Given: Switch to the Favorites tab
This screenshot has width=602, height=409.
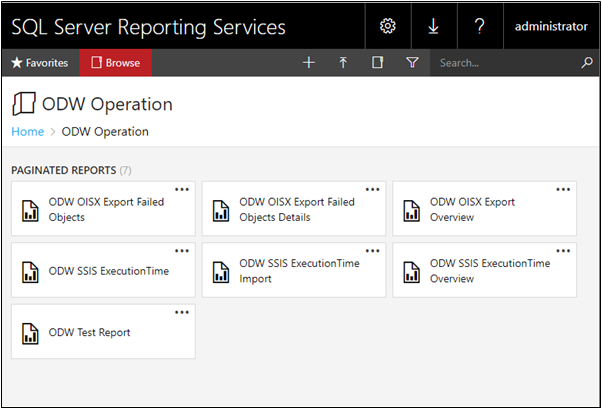Looking at the screenshot, I should point(40,63).
